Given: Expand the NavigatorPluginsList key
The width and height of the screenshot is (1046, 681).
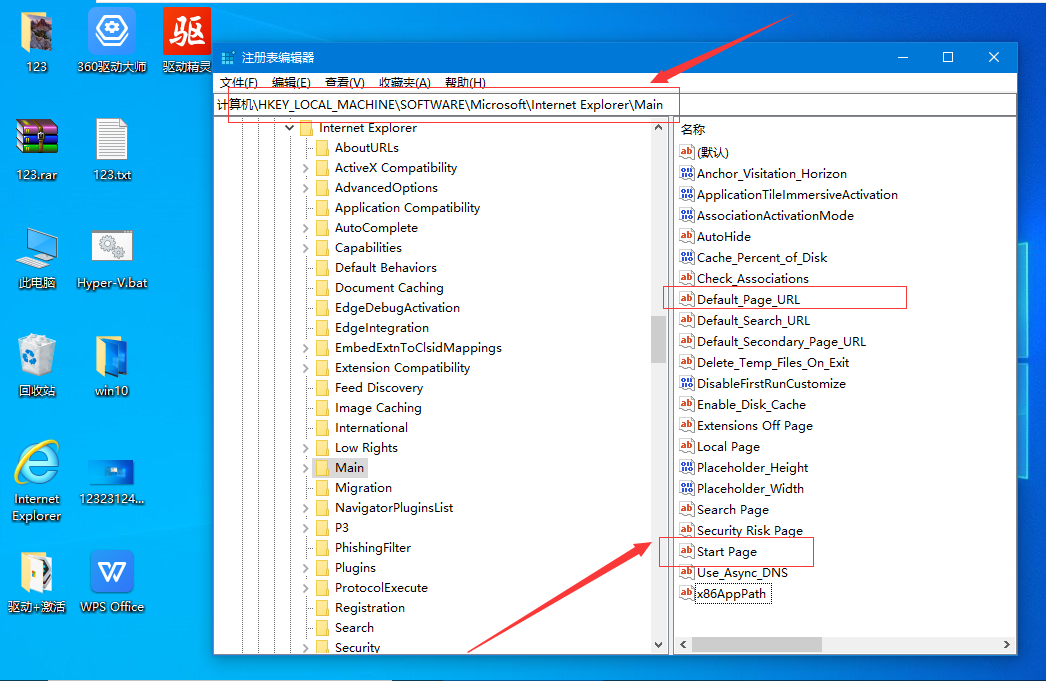Looking at the screenshot, I should (x=305, y=508).
